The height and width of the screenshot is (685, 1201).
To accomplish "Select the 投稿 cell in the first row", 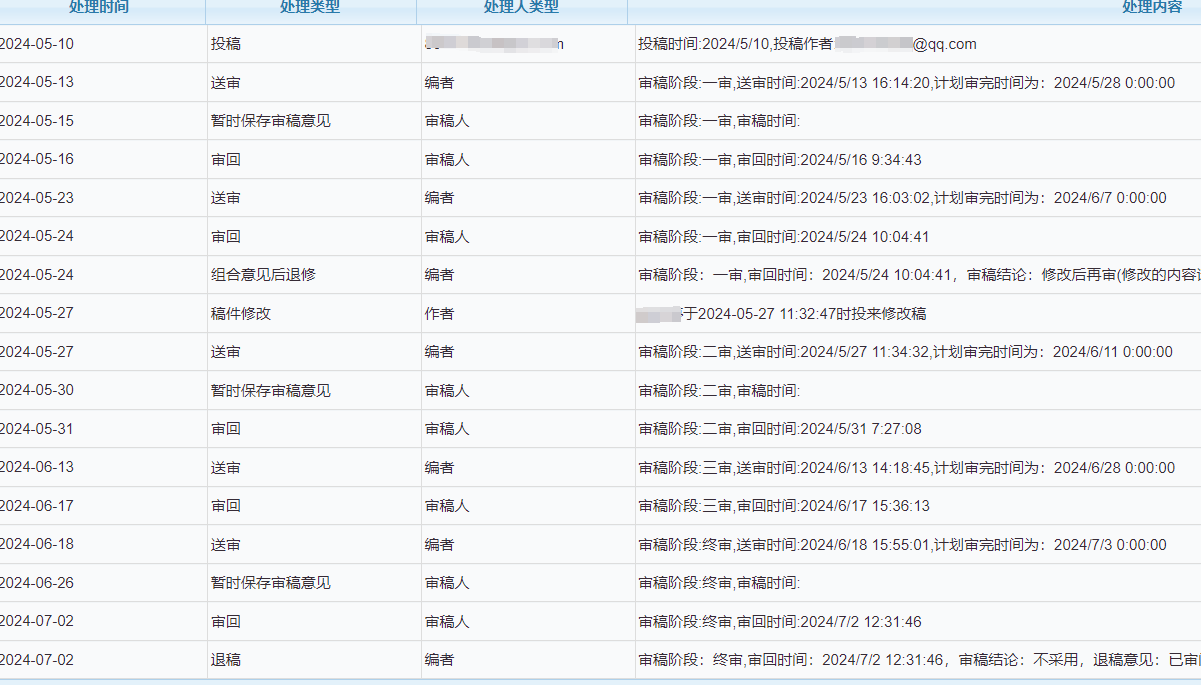I will click(226, 44).
